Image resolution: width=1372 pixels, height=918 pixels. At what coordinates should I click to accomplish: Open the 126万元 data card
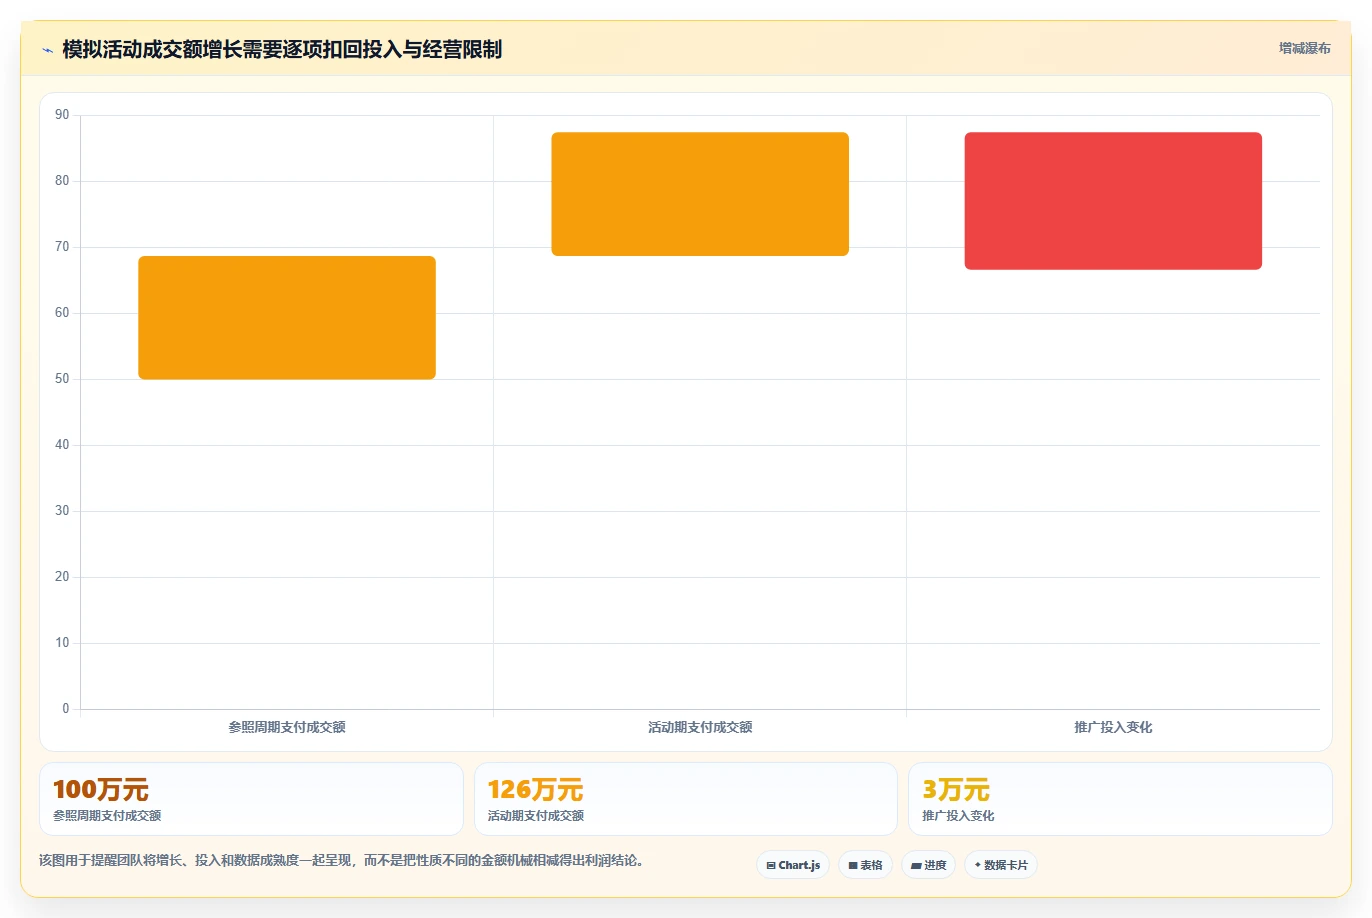click(686, 799)
